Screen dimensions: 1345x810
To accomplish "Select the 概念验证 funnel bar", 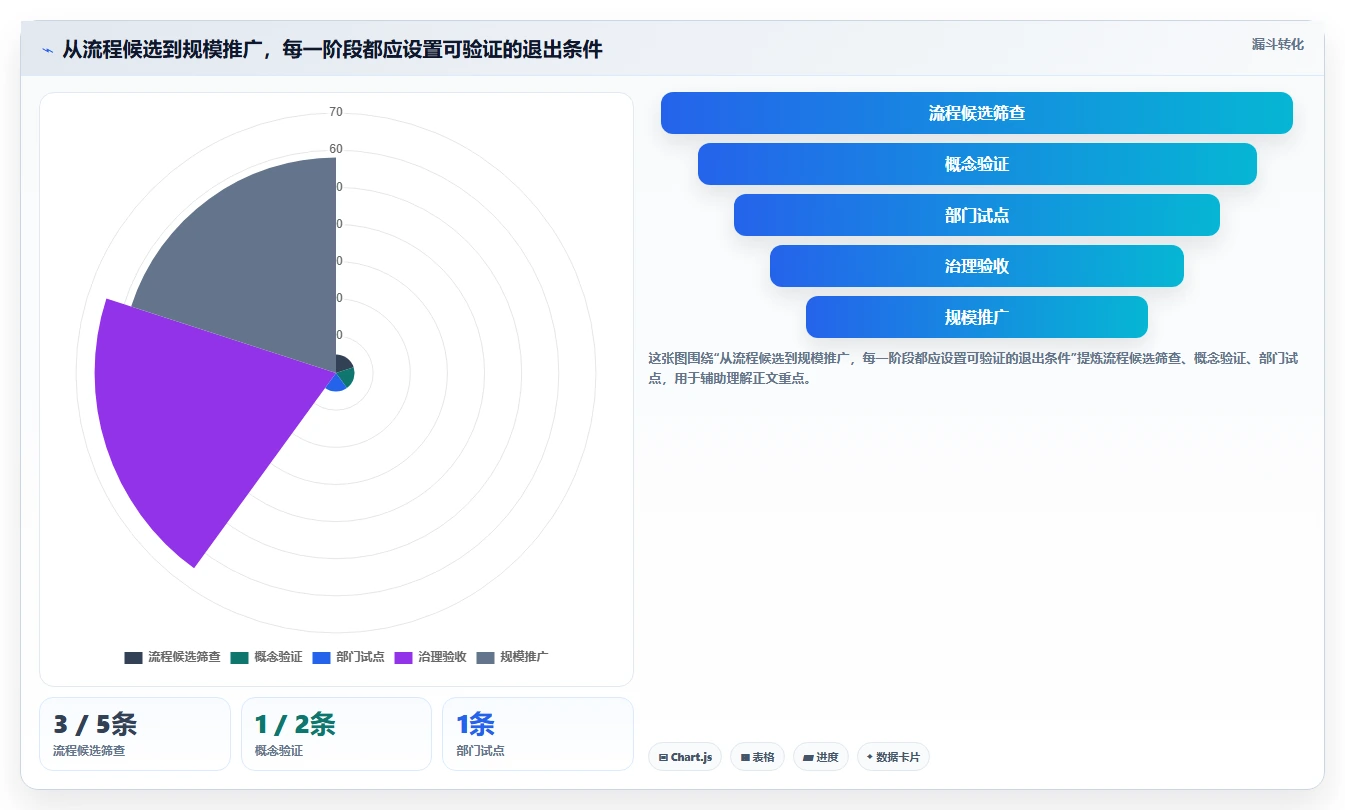I will click(x=977, y=164).
